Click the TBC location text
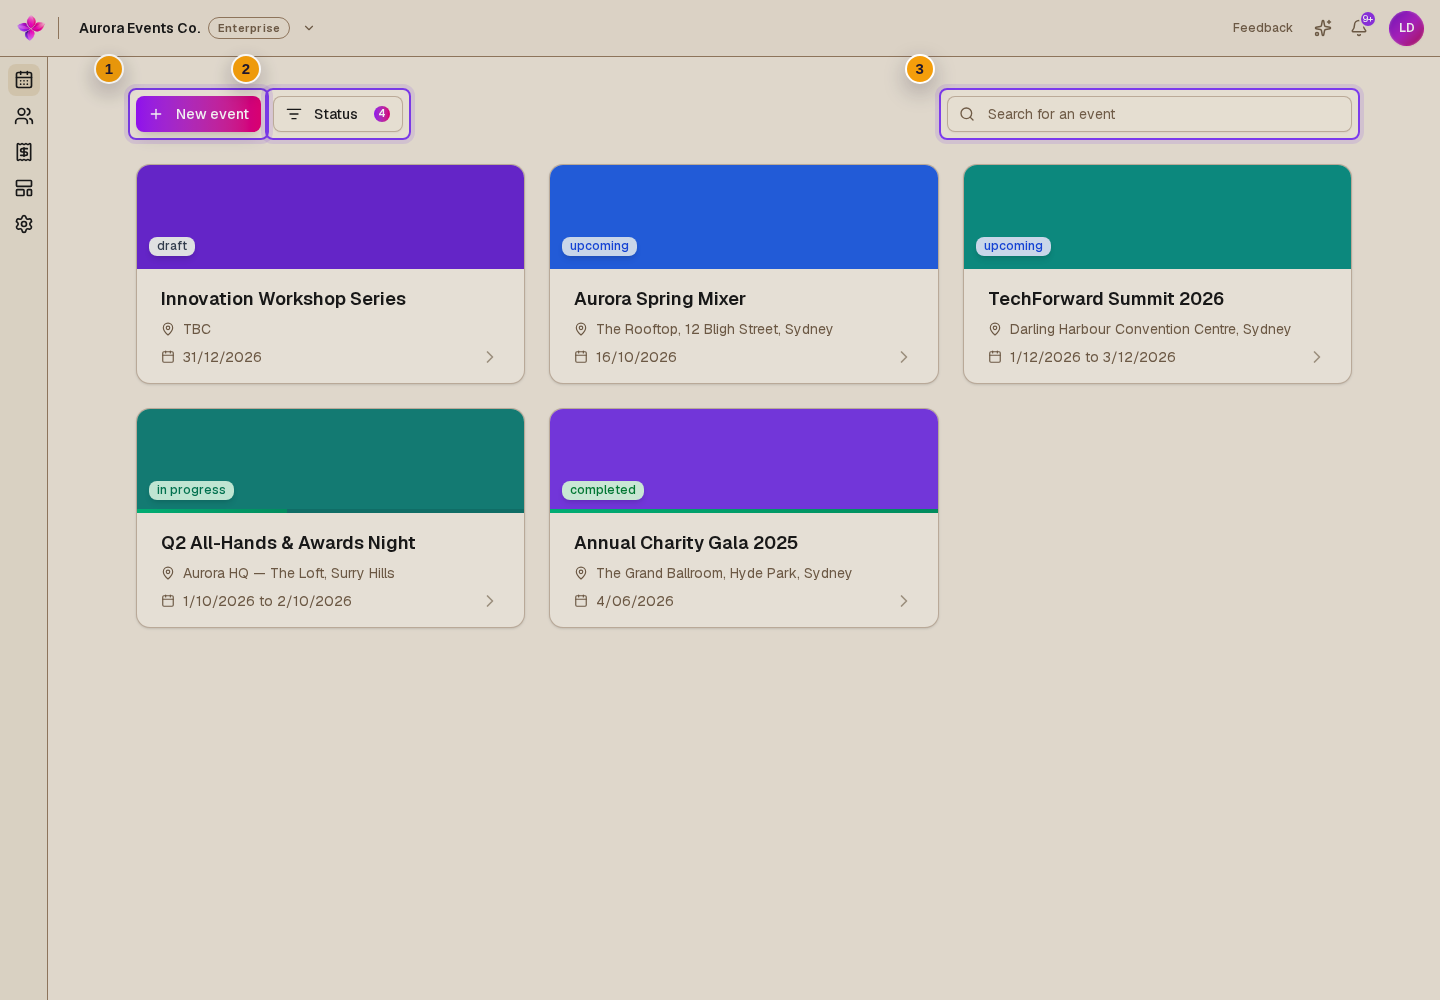1440x1000 pixels. [x=197, y=329]
